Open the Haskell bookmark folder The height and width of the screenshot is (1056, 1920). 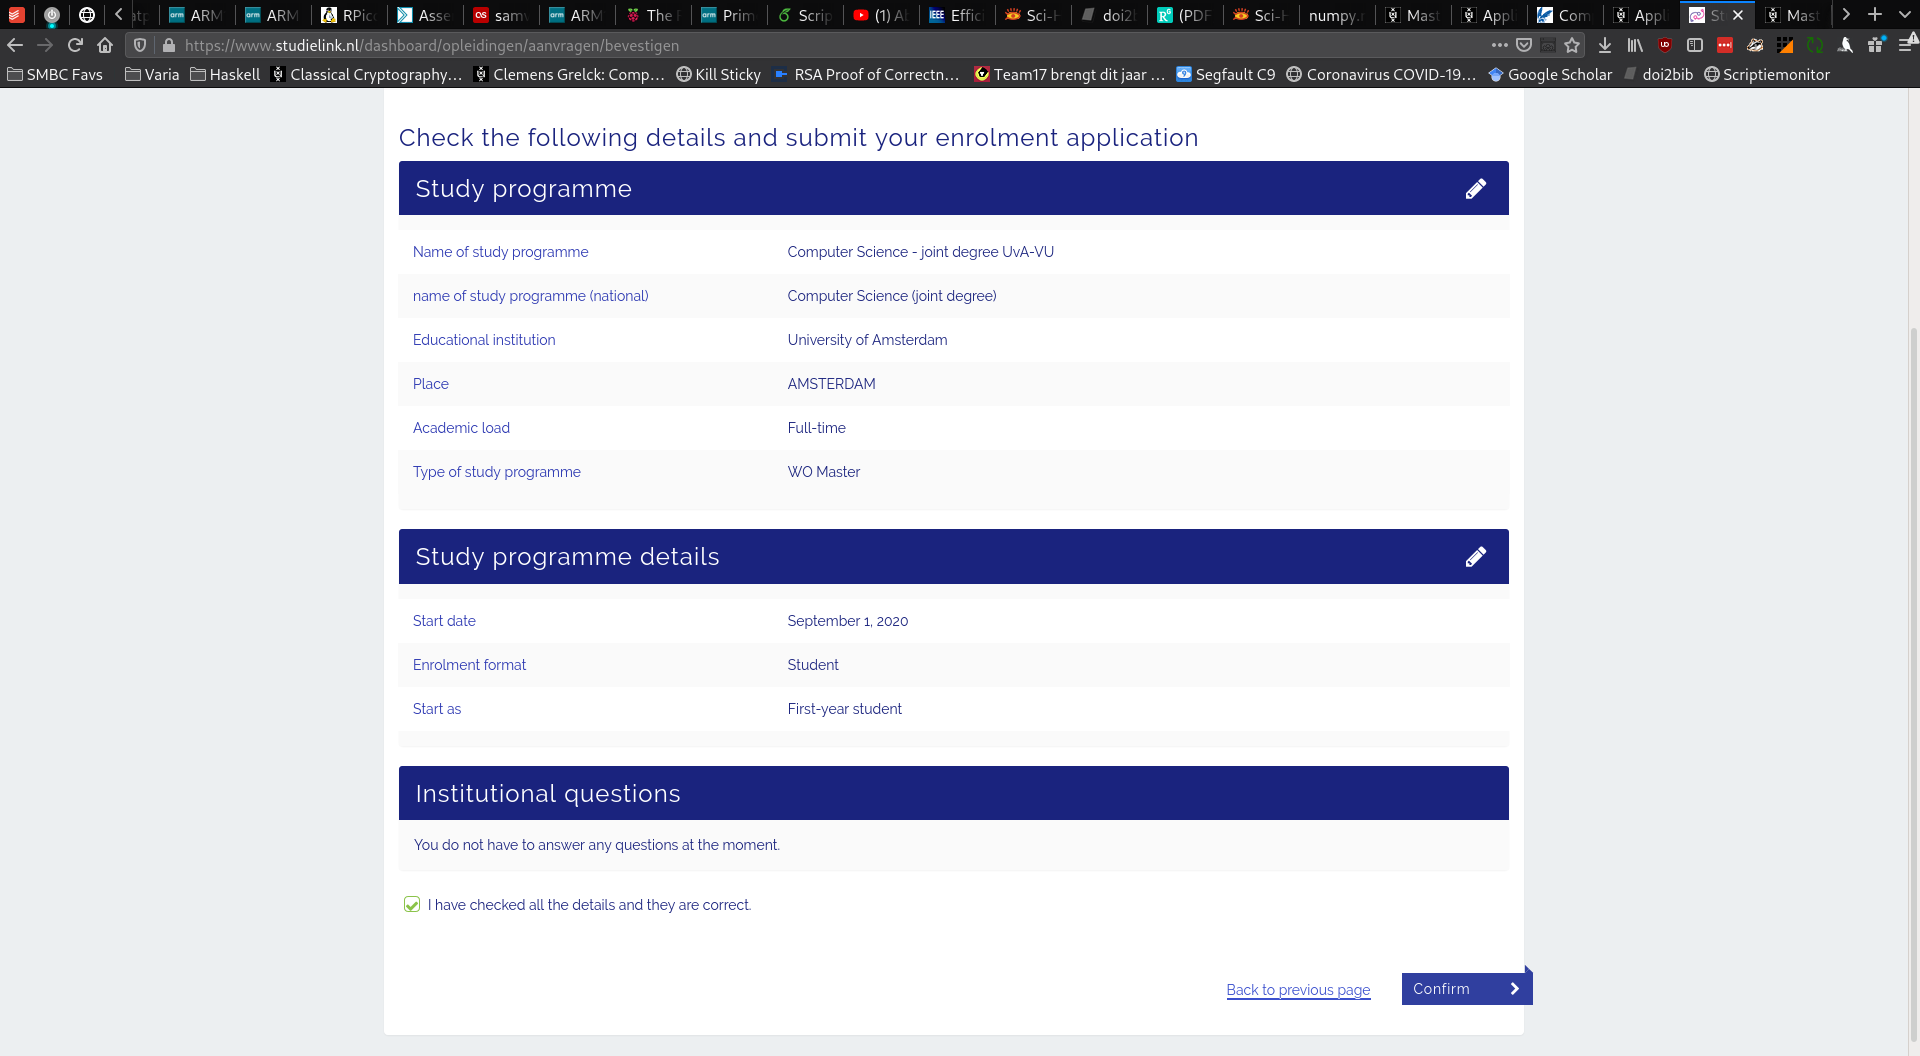point(225,75)
